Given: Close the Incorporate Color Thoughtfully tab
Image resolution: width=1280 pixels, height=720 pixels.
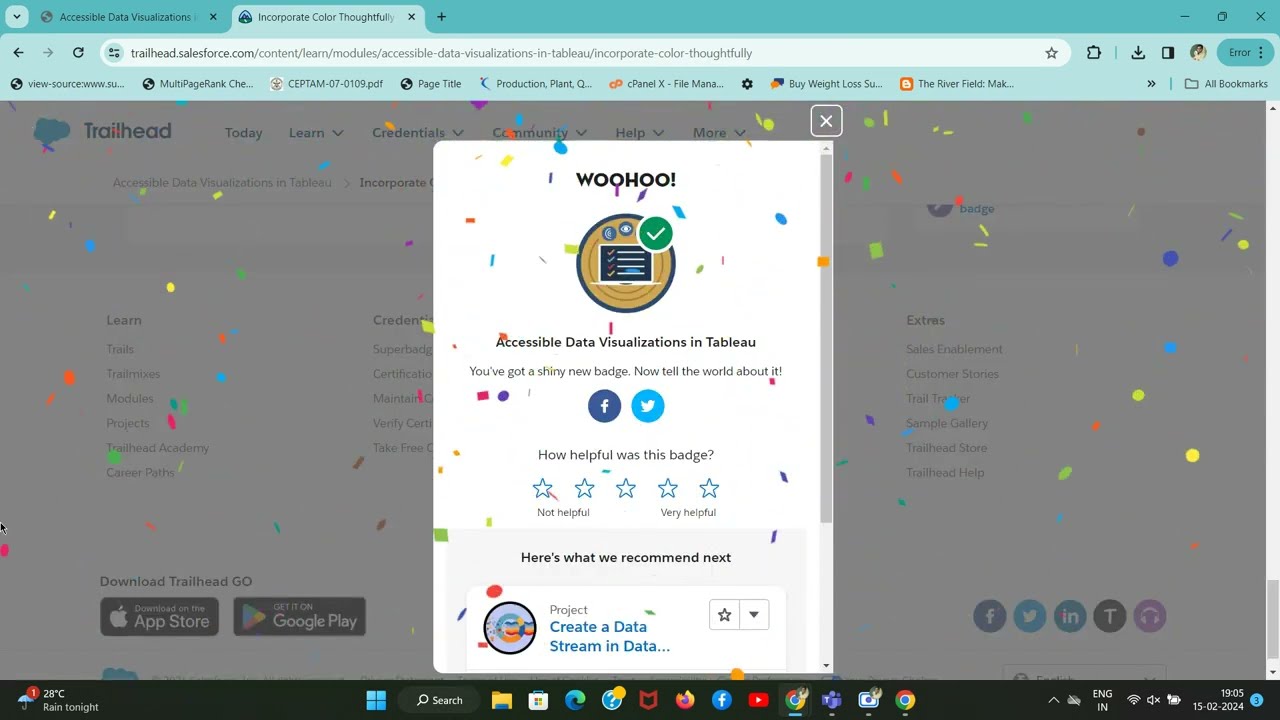Looking at the screenshot, I should (x=411, y=17).
